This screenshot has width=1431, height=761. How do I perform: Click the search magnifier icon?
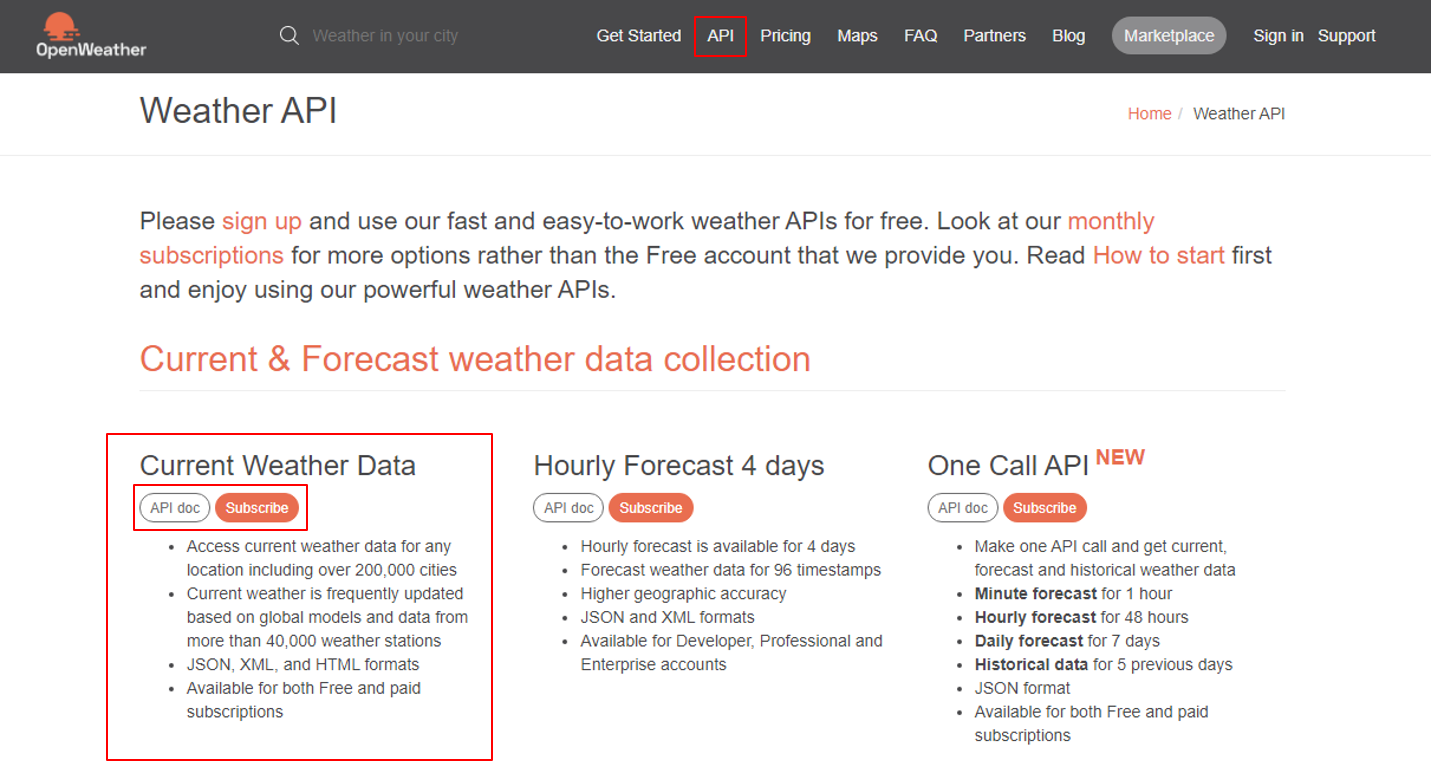[x=289, y=36]
